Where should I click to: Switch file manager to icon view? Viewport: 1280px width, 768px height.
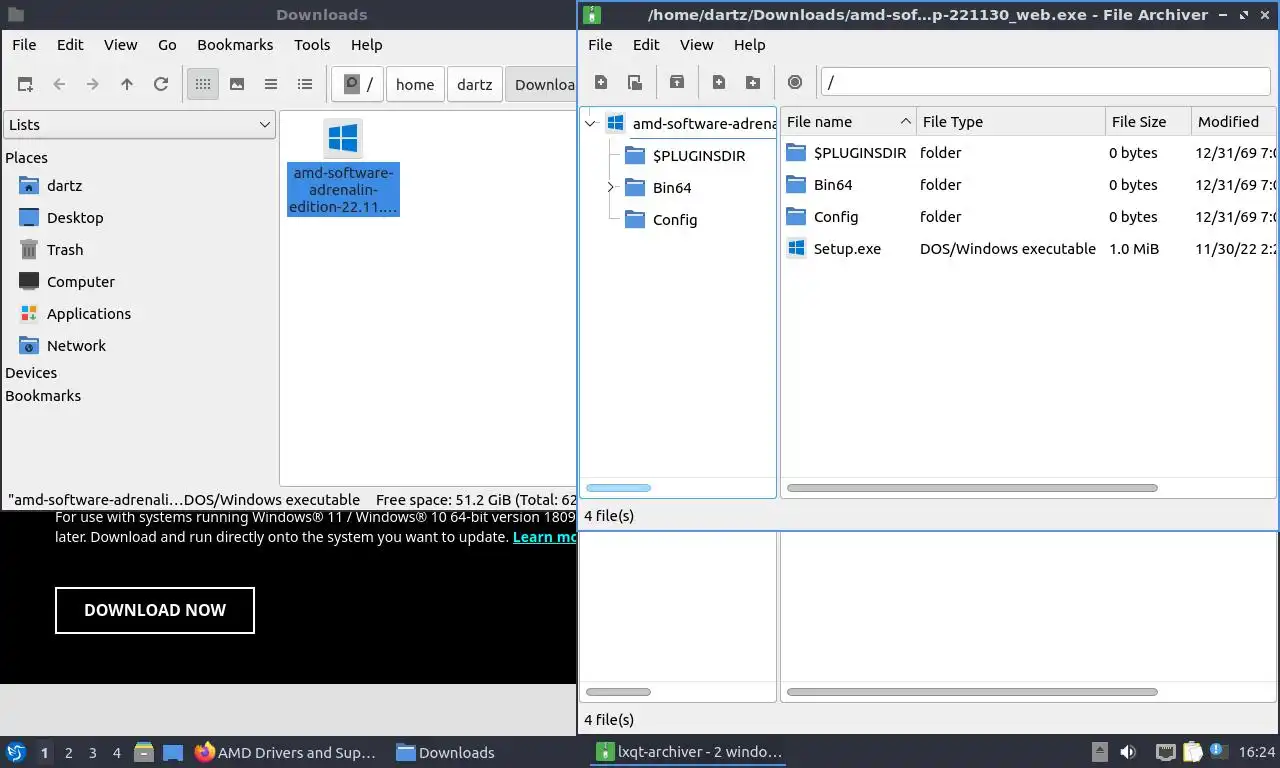pos(203,84)
